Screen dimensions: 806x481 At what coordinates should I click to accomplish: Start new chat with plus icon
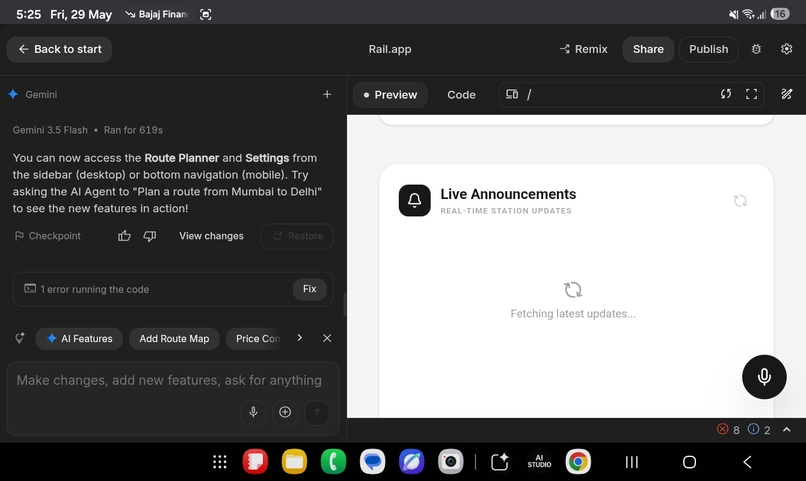click(327, 95)
